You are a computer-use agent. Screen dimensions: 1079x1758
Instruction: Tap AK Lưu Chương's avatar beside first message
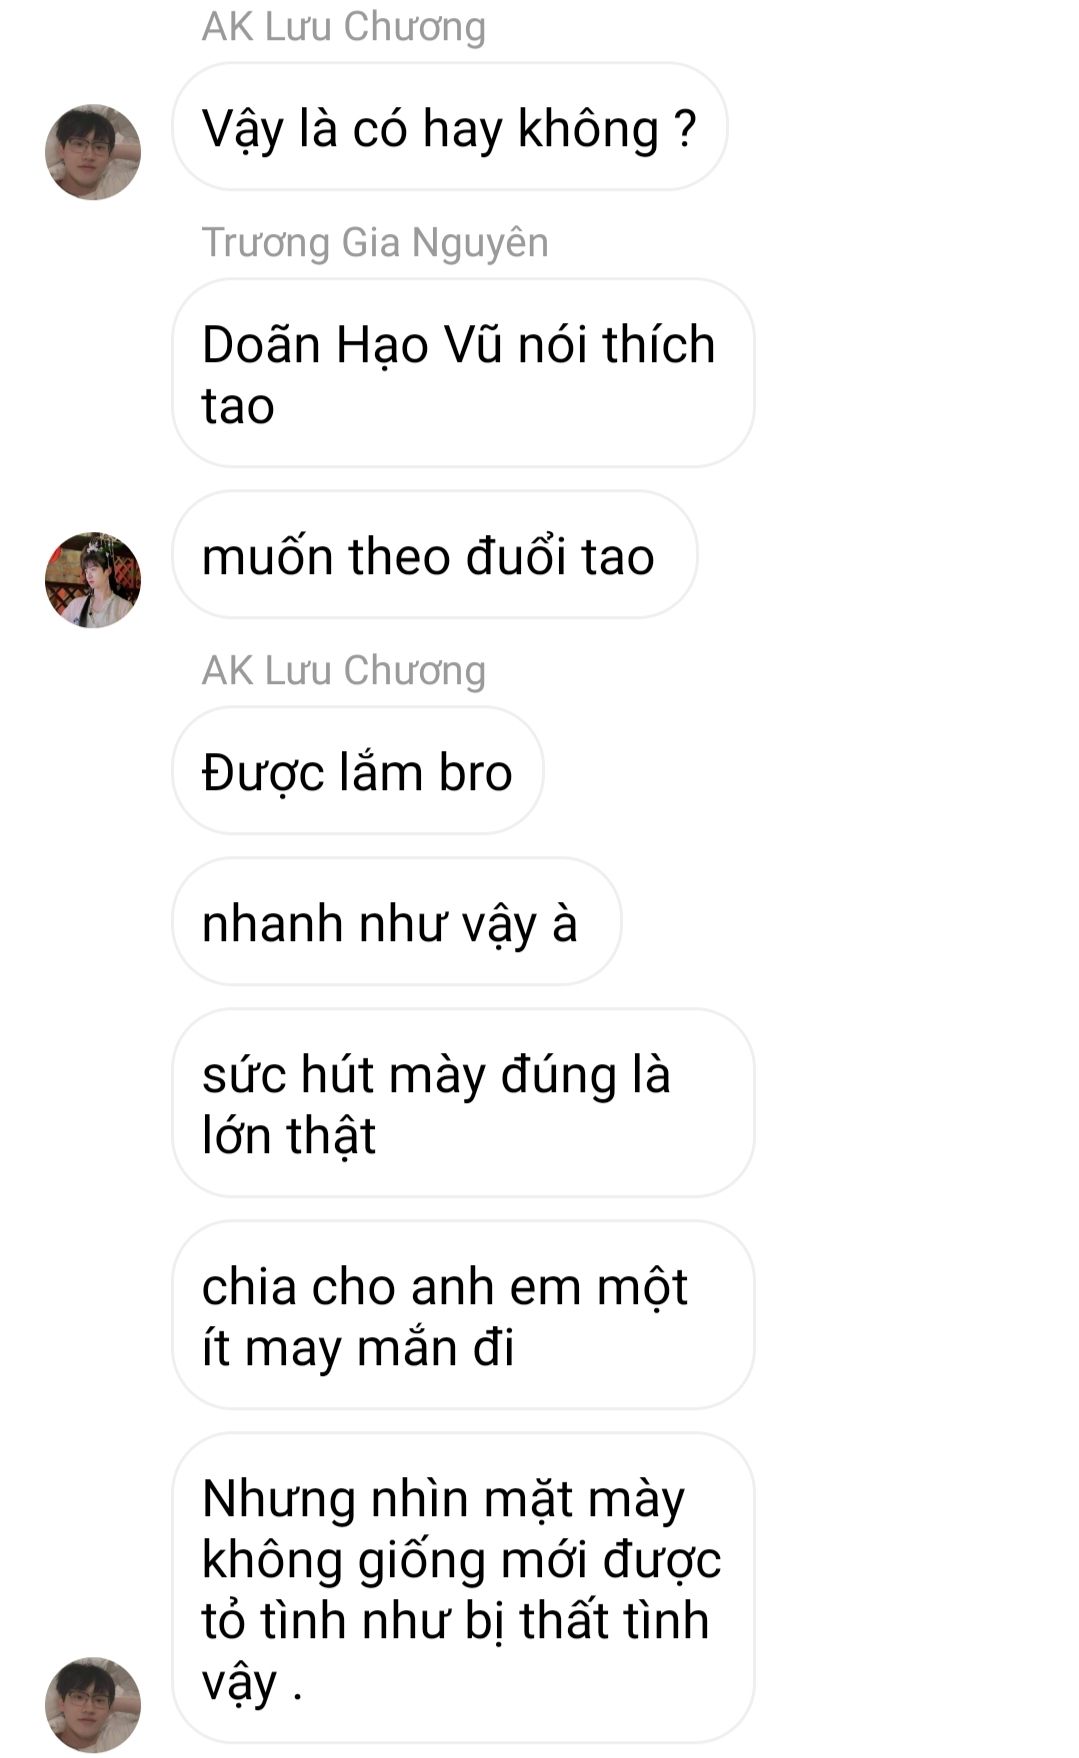(93, 152)
